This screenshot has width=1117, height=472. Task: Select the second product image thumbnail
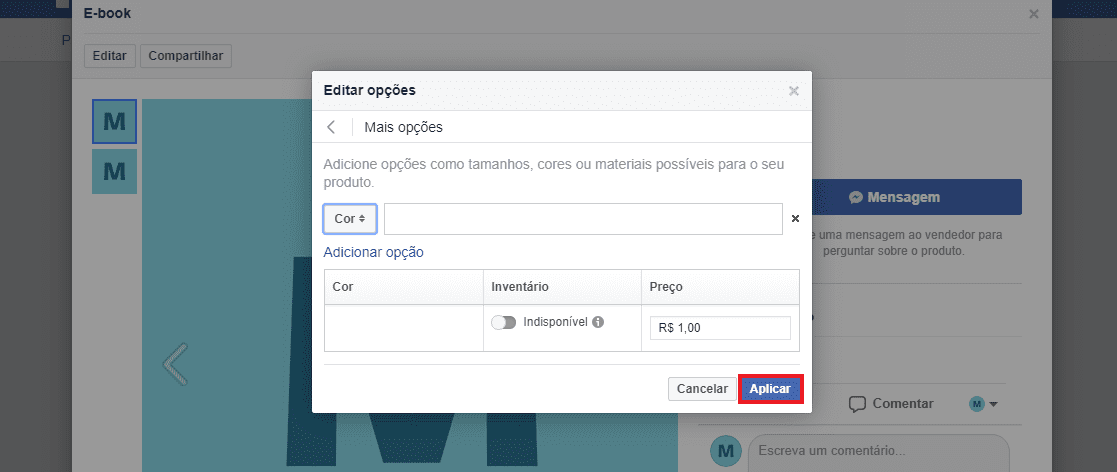point(114,171)
